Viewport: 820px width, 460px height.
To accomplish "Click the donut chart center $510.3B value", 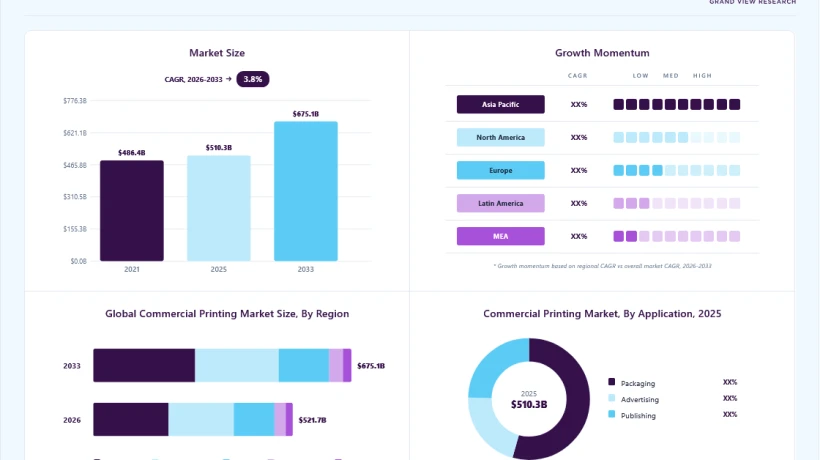I will pyautogui.click(x=529, y=405).
